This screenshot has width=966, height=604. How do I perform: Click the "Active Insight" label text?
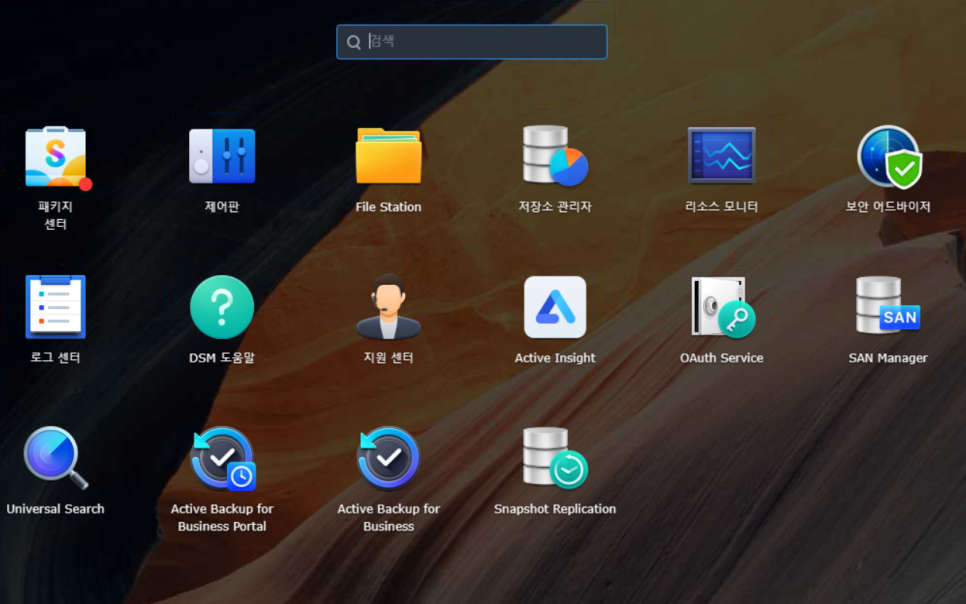click(x=555, y=358)
